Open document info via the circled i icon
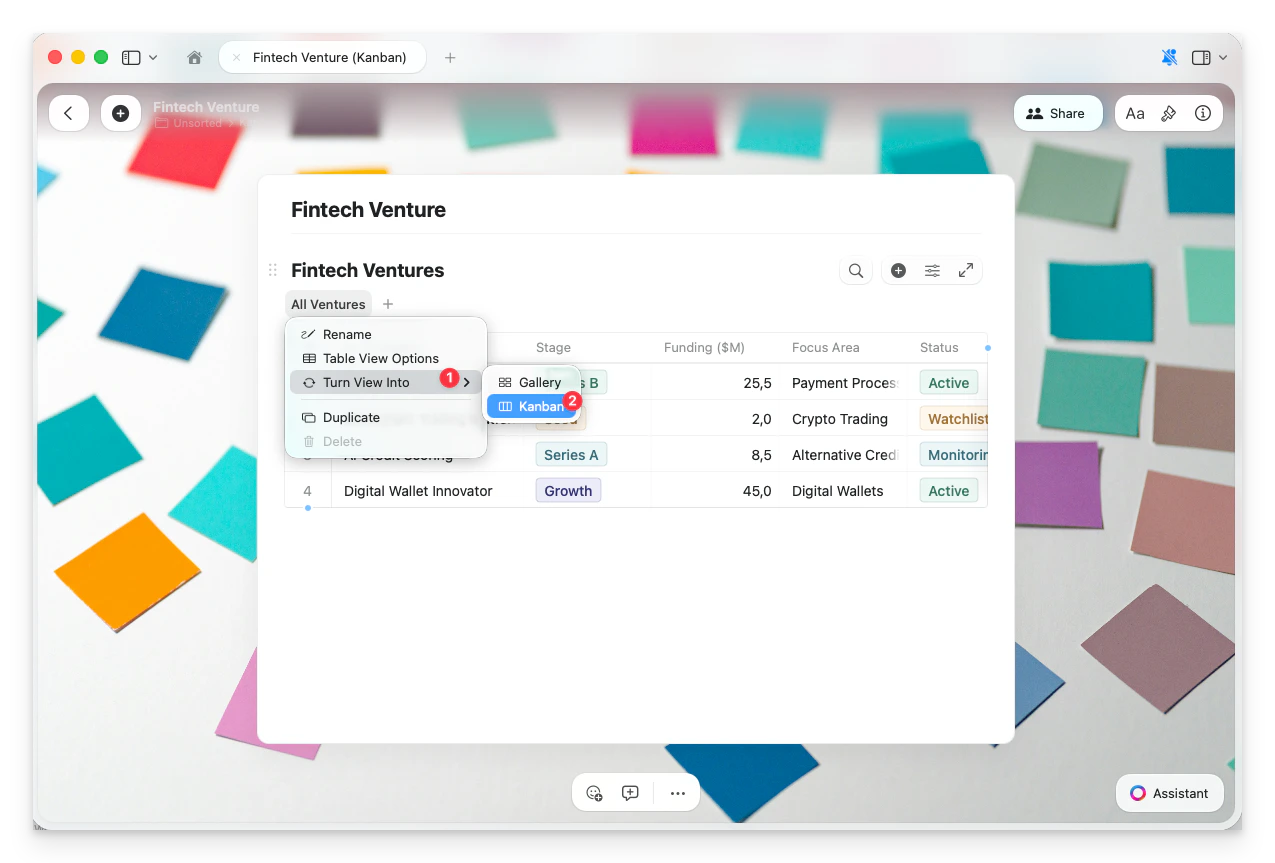Screen dimensions: 1275x863 [x=1203, y=113]
